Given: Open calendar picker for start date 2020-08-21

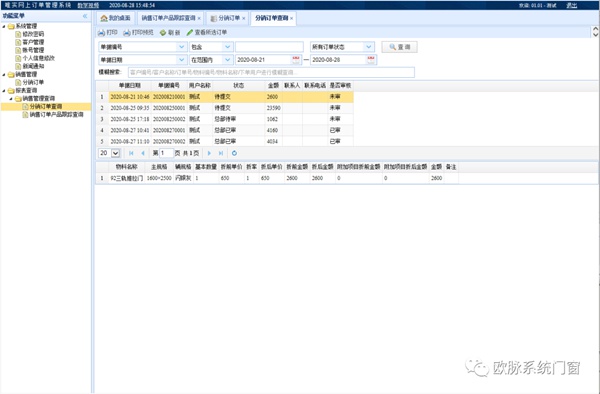Looking at the screenshot, I should coord(296,60).
